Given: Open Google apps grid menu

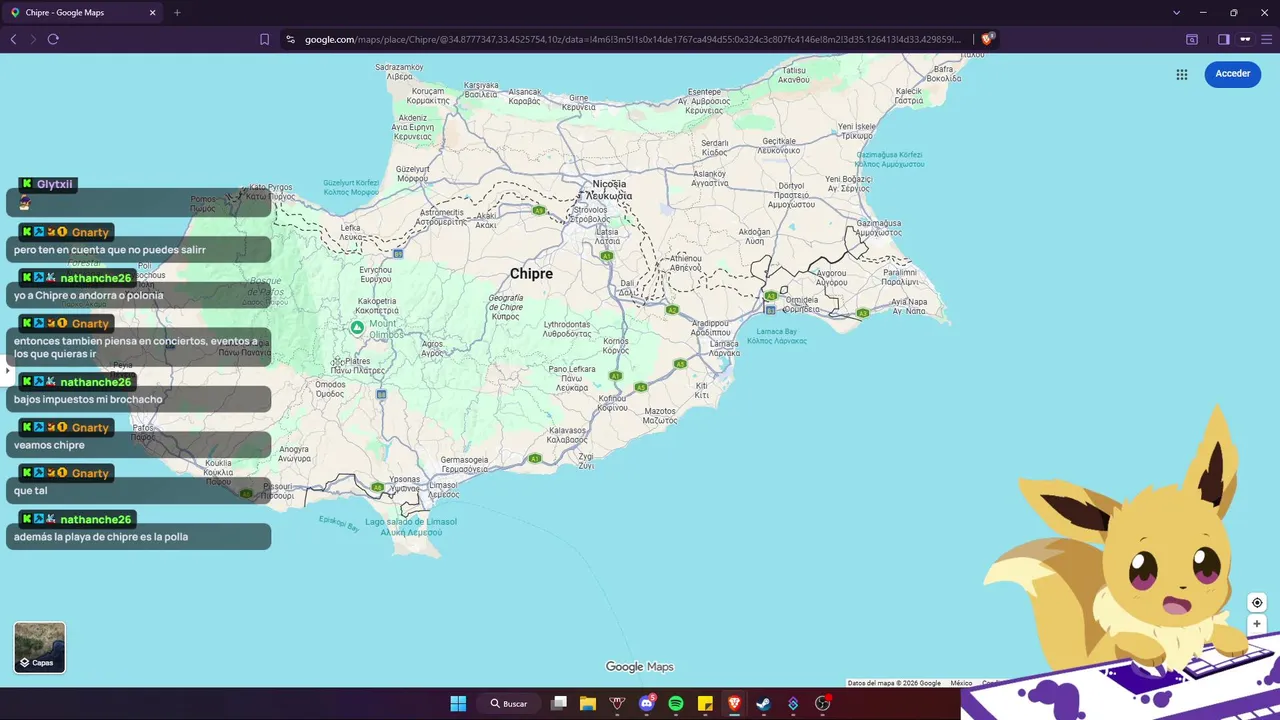Looking at the screenshot, I should pyautogui.click(x=1182, y=74).
